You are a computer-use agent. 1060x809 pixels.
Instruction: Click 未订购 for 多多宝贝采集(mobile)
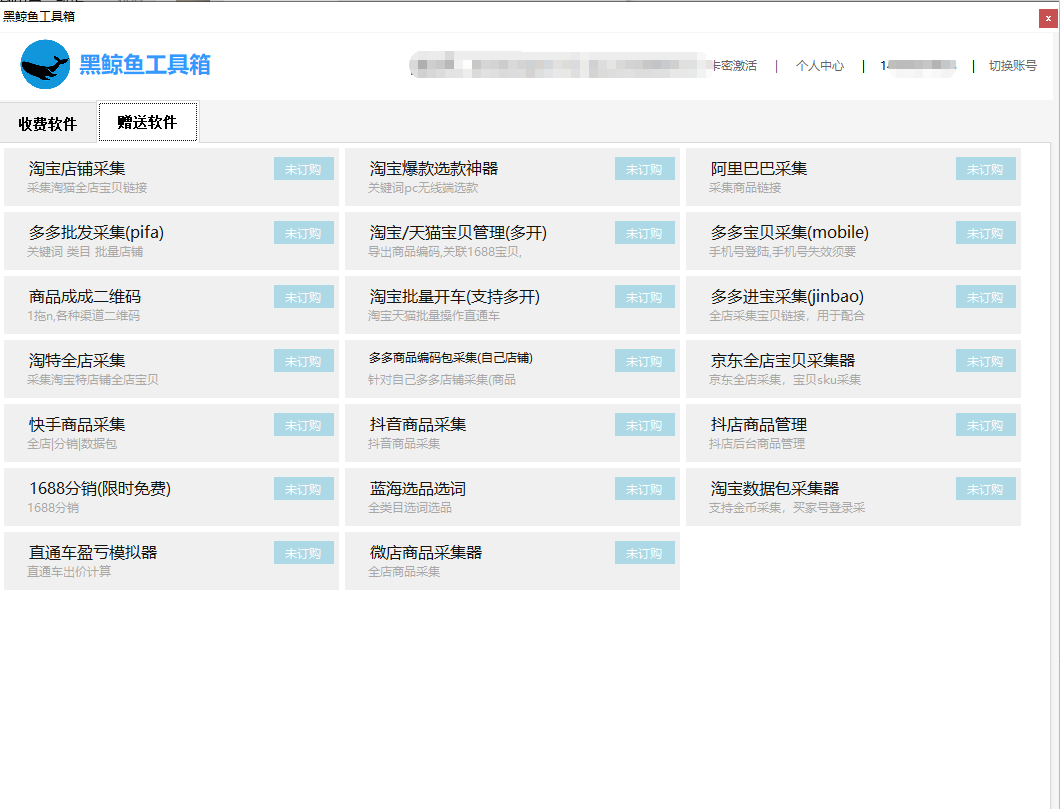[986, 232]
